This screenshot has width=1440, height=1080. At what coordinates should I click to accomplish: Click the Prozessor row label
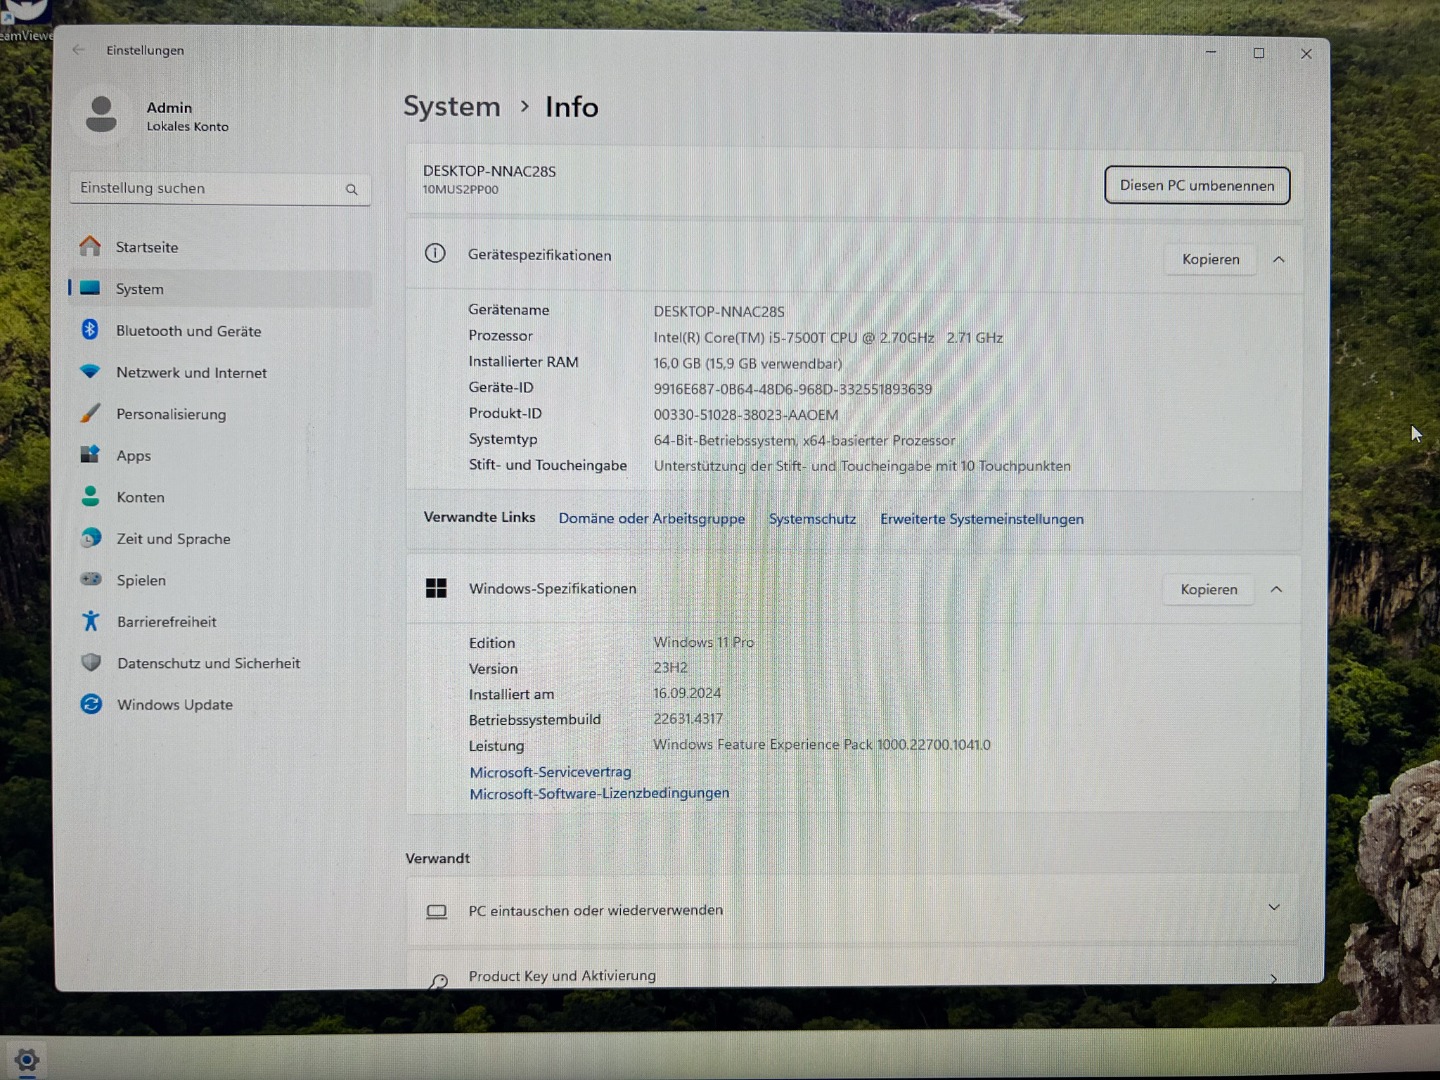(x=500, y=336)
